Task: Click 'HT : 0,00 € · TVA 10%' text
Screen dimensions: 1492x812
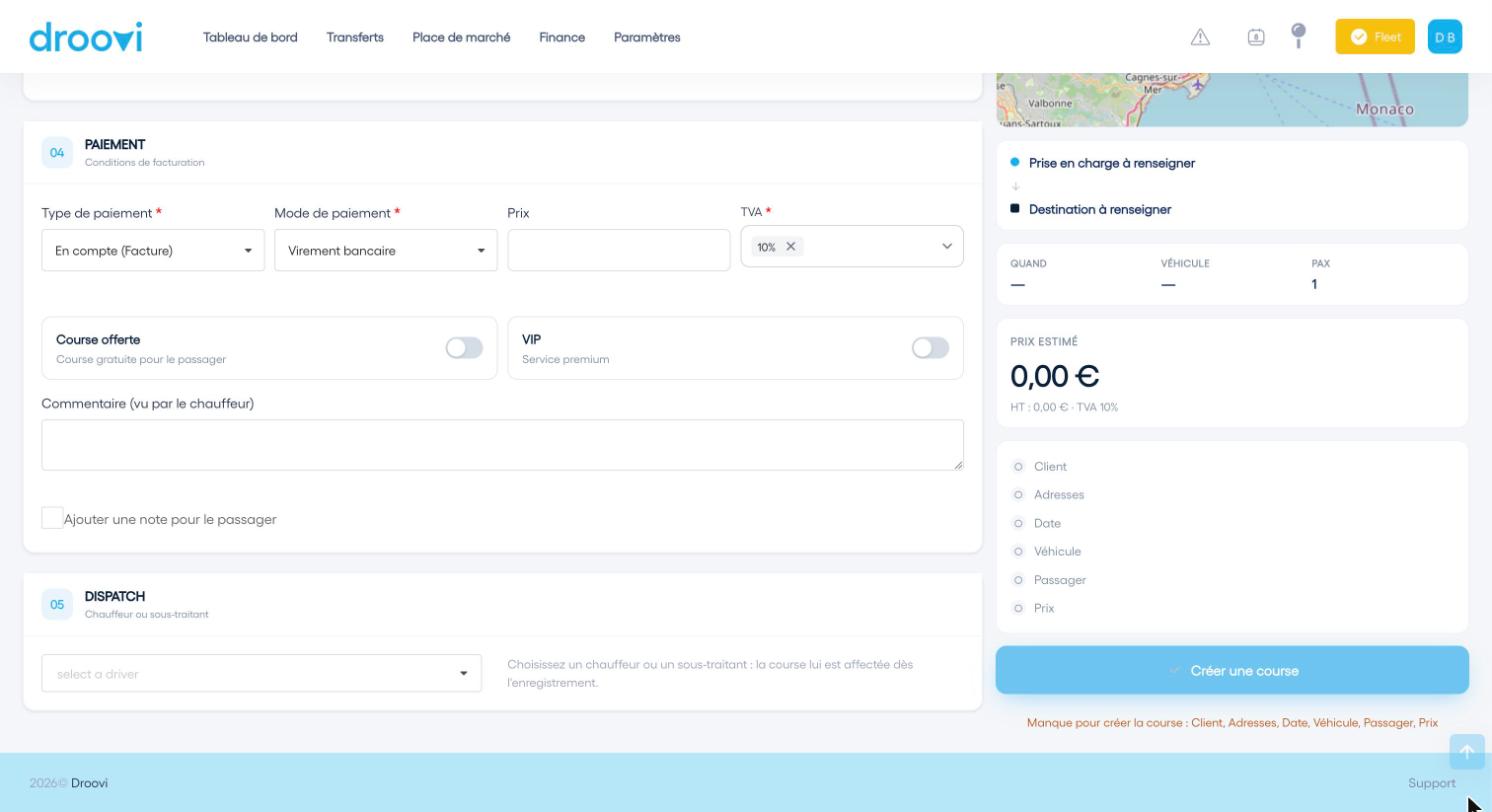Action: (x=1064, y=407)
